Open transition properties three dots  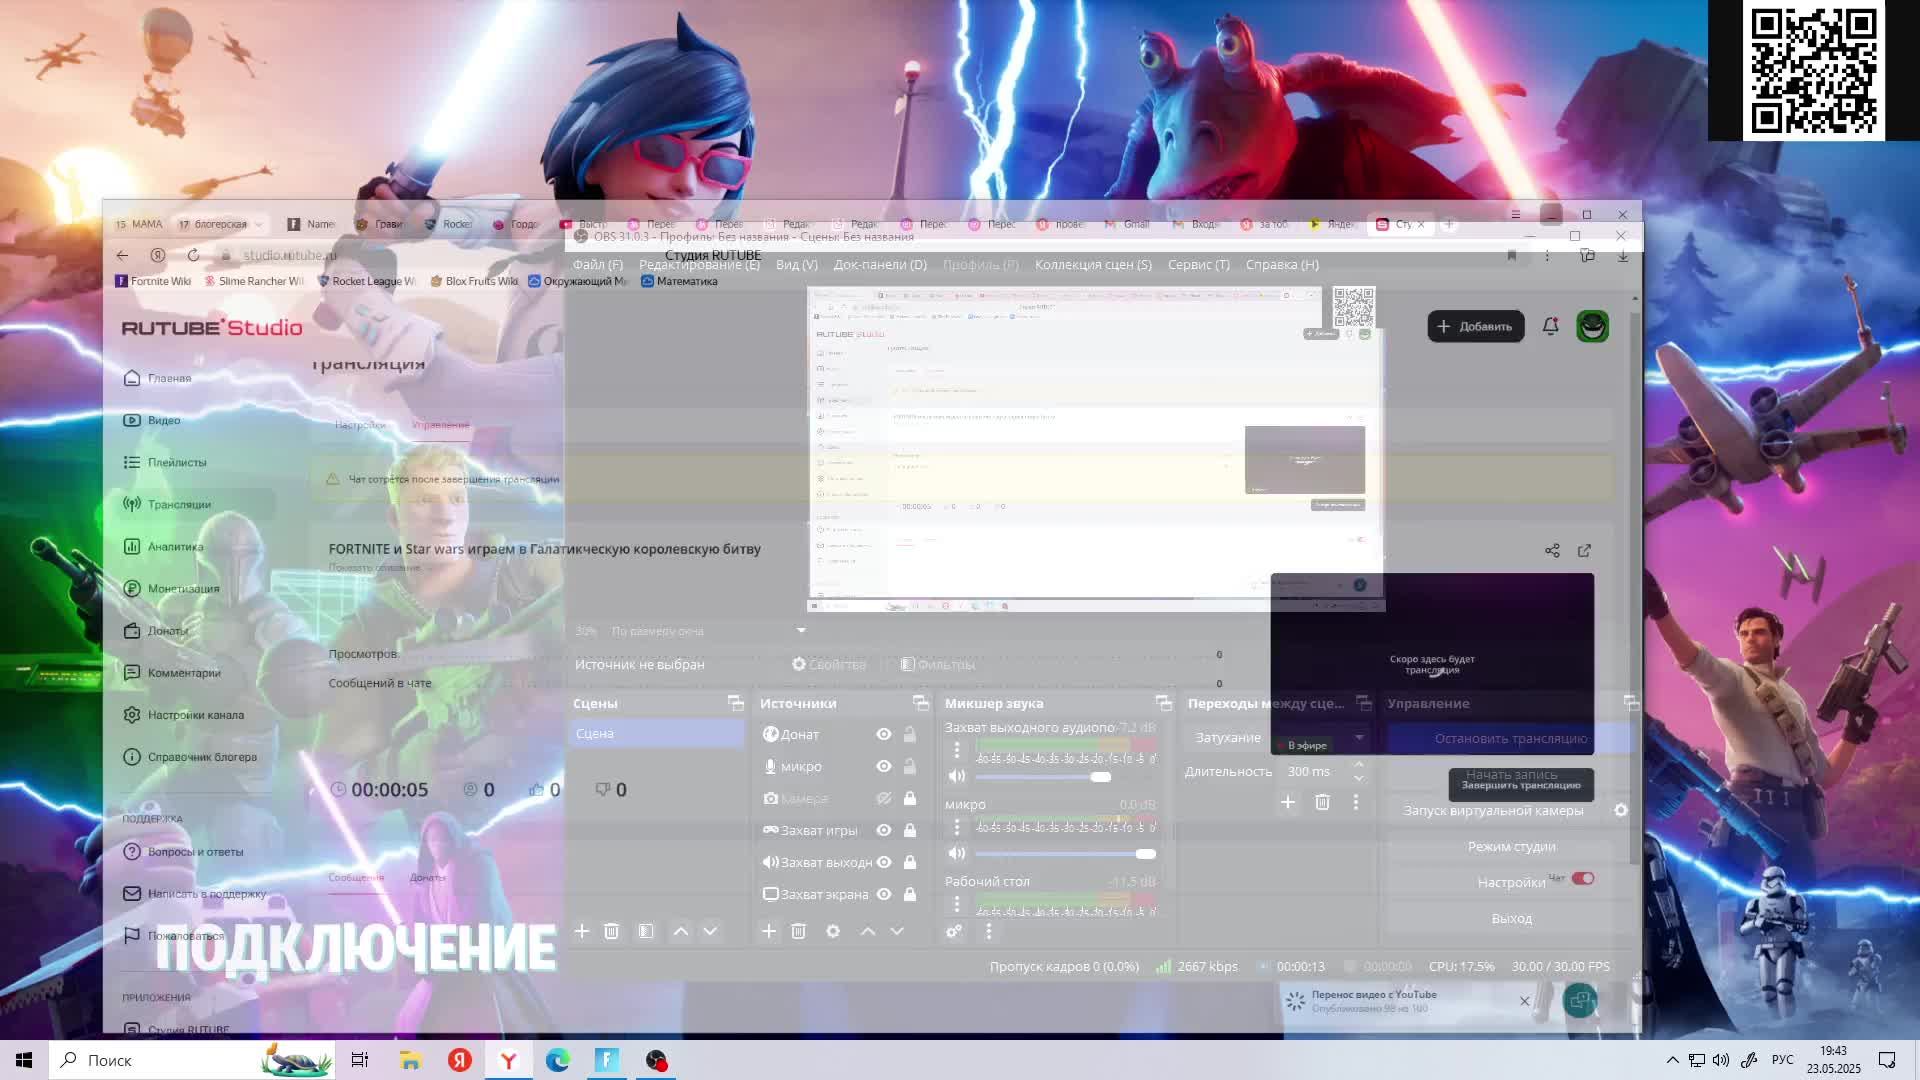pos(1356,802)
